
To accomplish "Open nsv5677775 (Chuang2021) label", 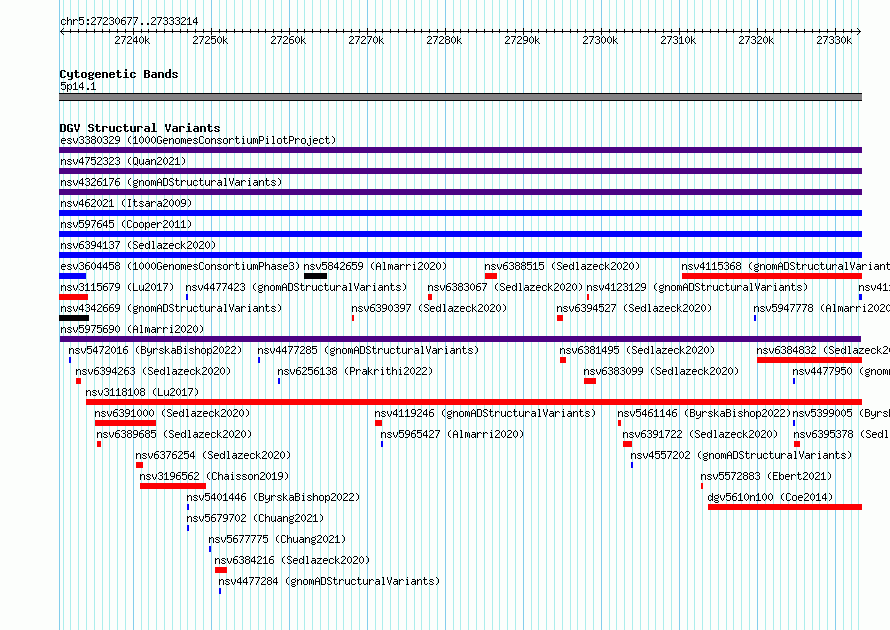I will pyautogui.click(x=277, y=539).
